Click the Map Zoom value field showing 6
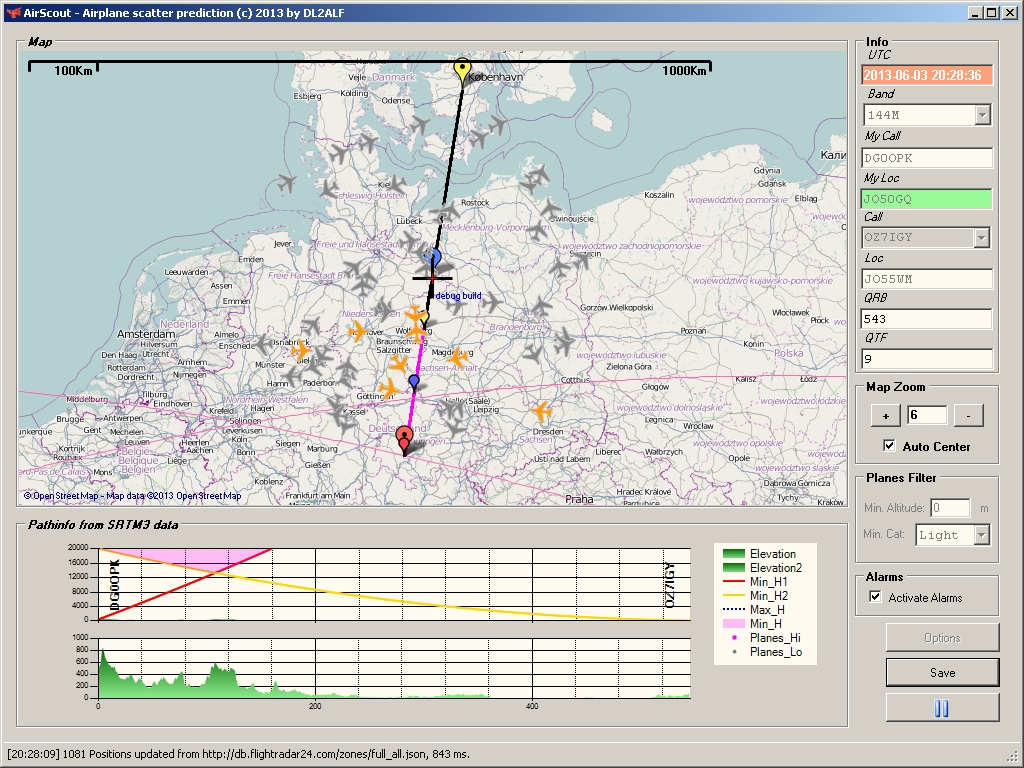 [x=927, y=415]
